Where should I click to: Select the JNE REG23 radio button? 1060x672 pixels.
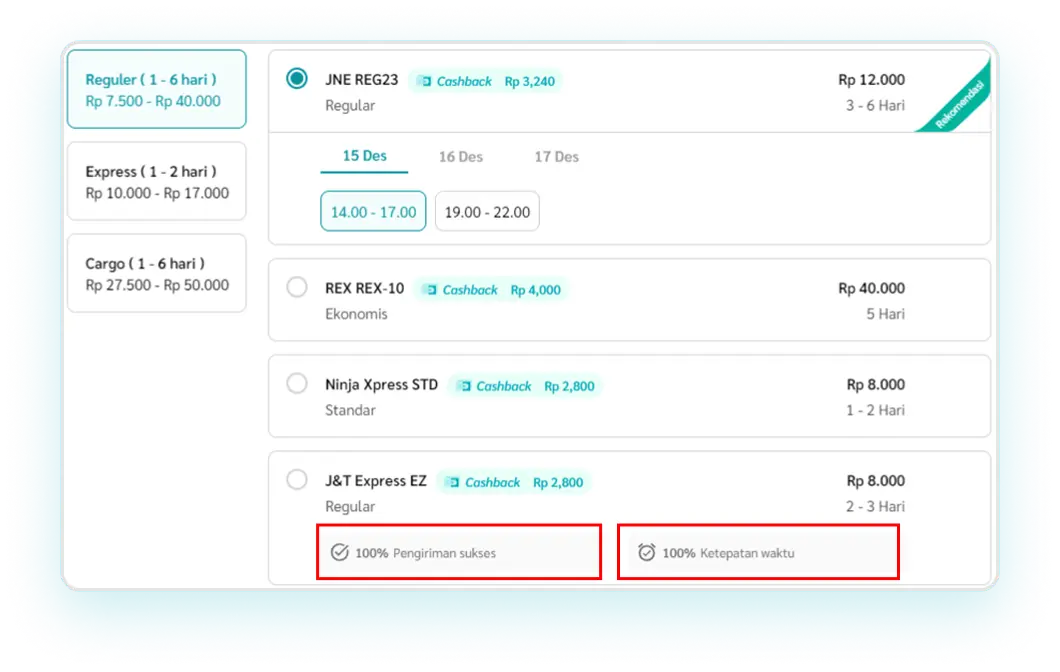tap(297, 79)
